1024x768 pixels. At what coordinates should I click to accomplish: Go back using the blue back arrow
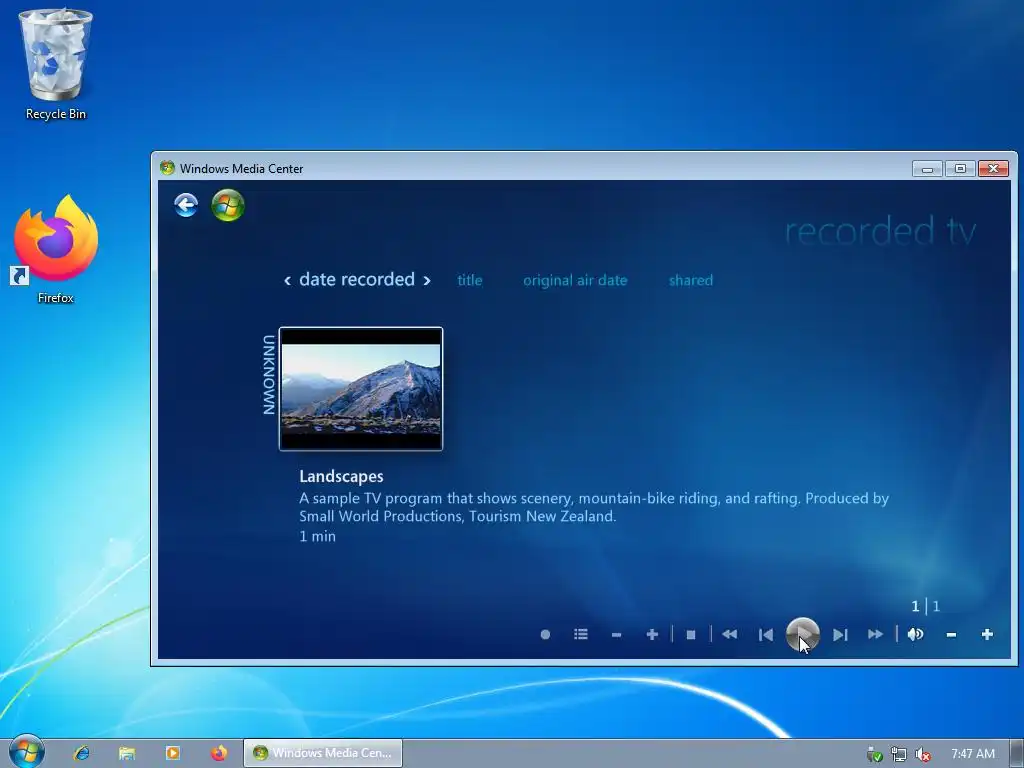click(x=186, y=205)
